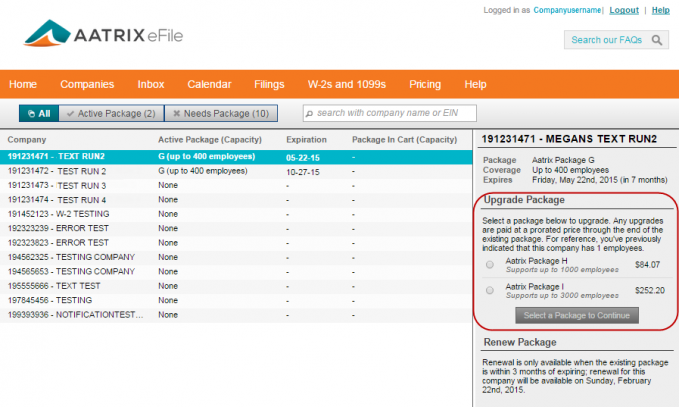This screenshot has height=407, width=679.
Task: Open W-2s and 1099s menu
Action: pyautogui.click(x=346, y=84)
